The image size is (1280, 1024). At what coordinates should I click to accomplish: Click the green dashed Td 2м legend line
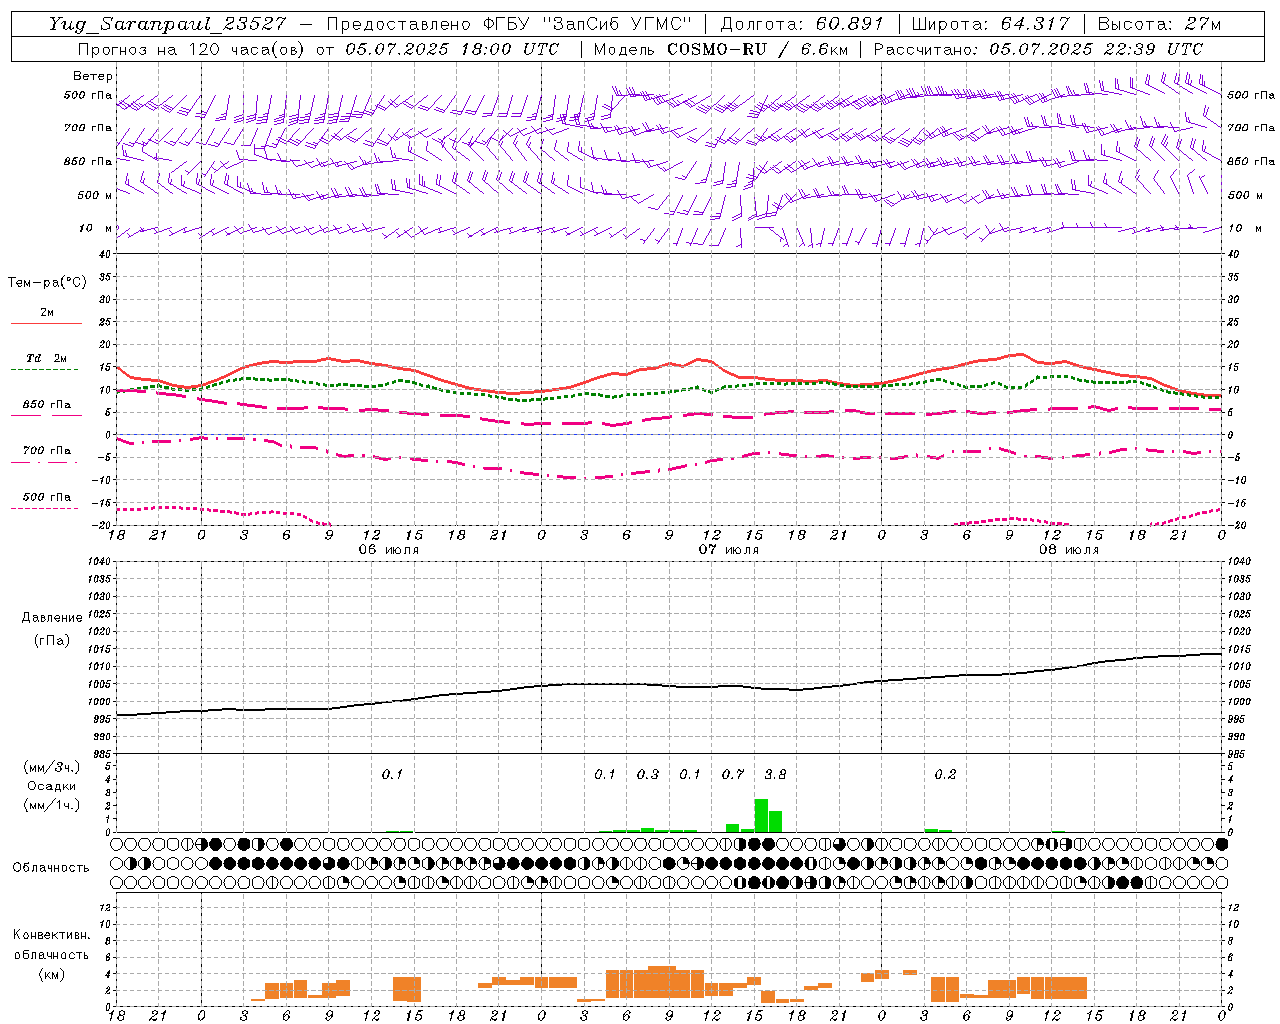tap(44, 370)
